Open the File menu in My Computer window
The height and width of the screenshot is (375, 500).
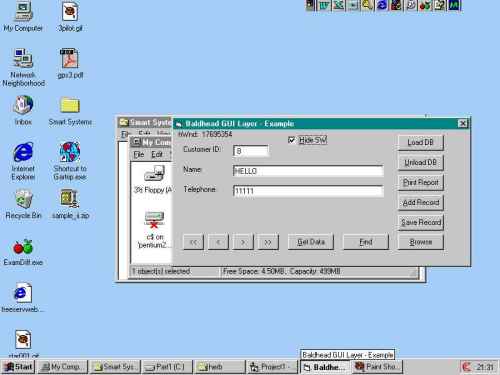[139, 155]
